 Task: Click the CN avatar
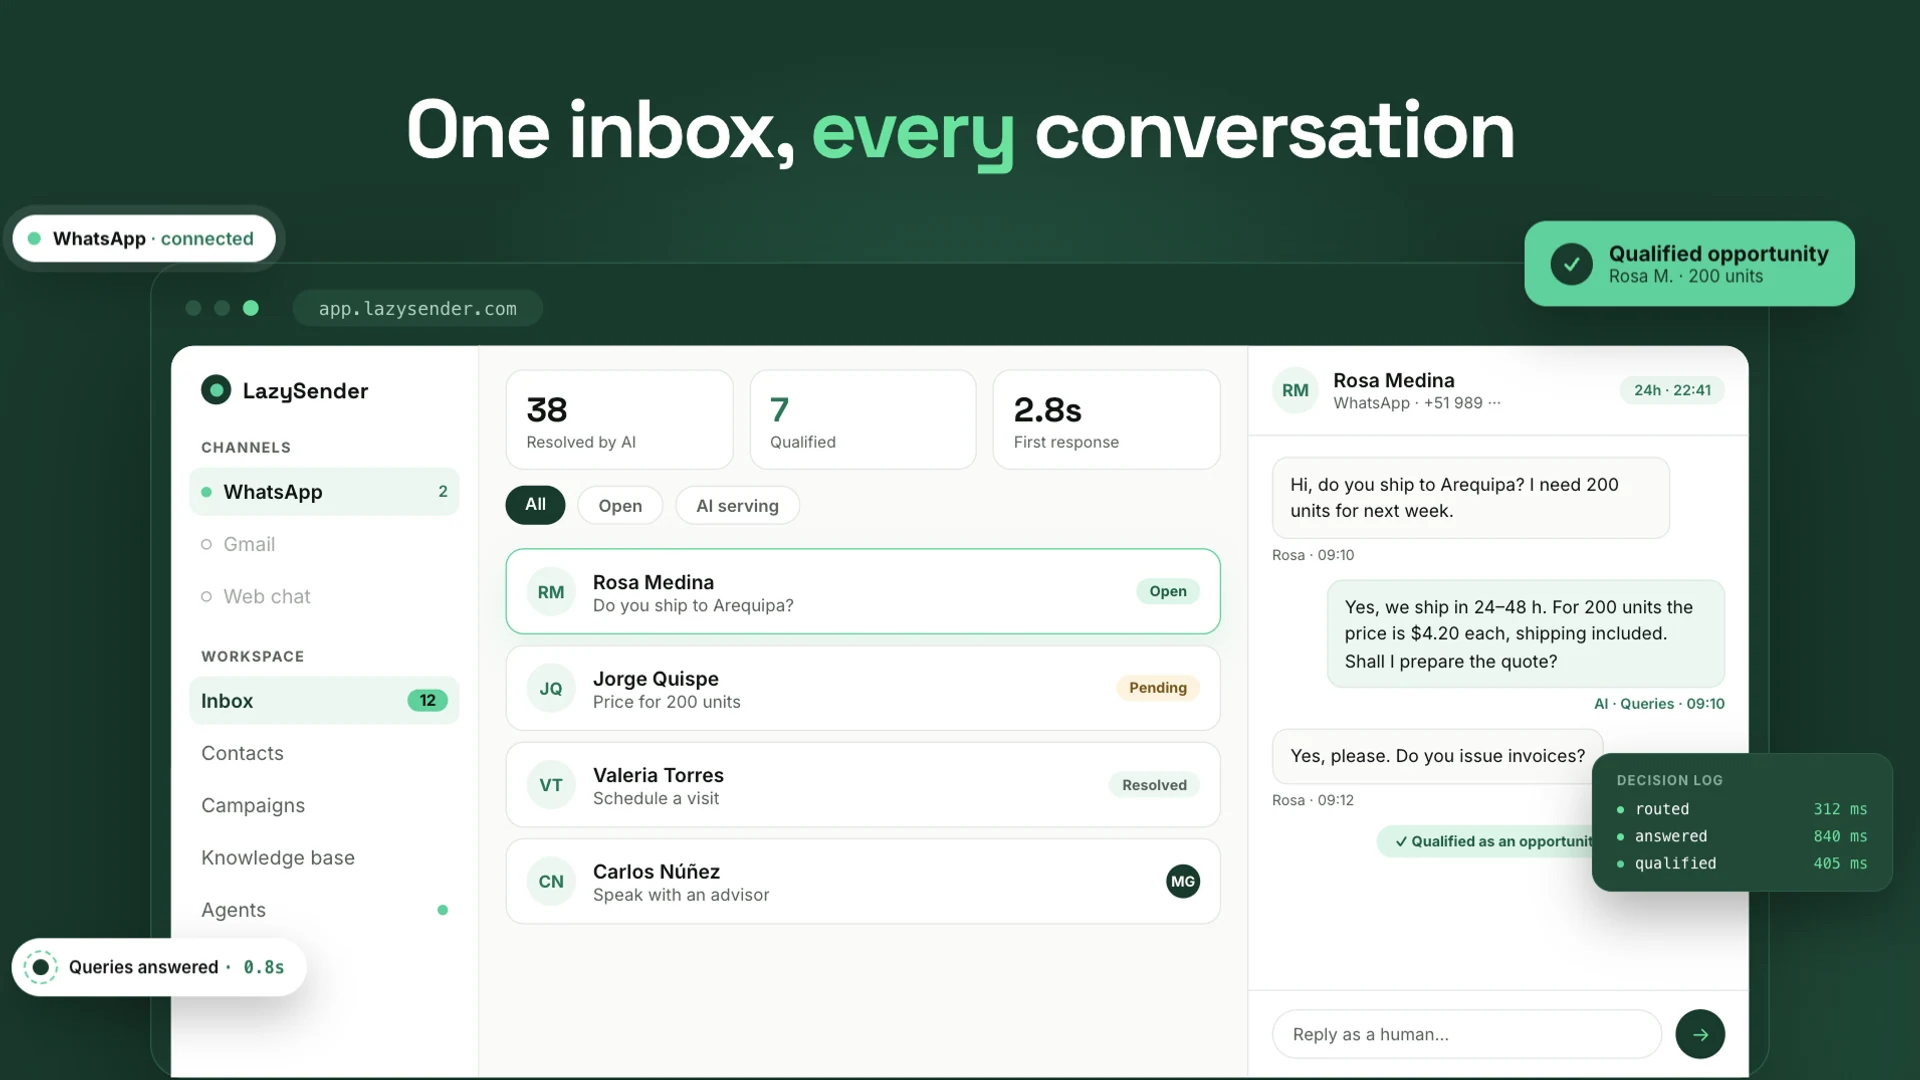(551, 881)
